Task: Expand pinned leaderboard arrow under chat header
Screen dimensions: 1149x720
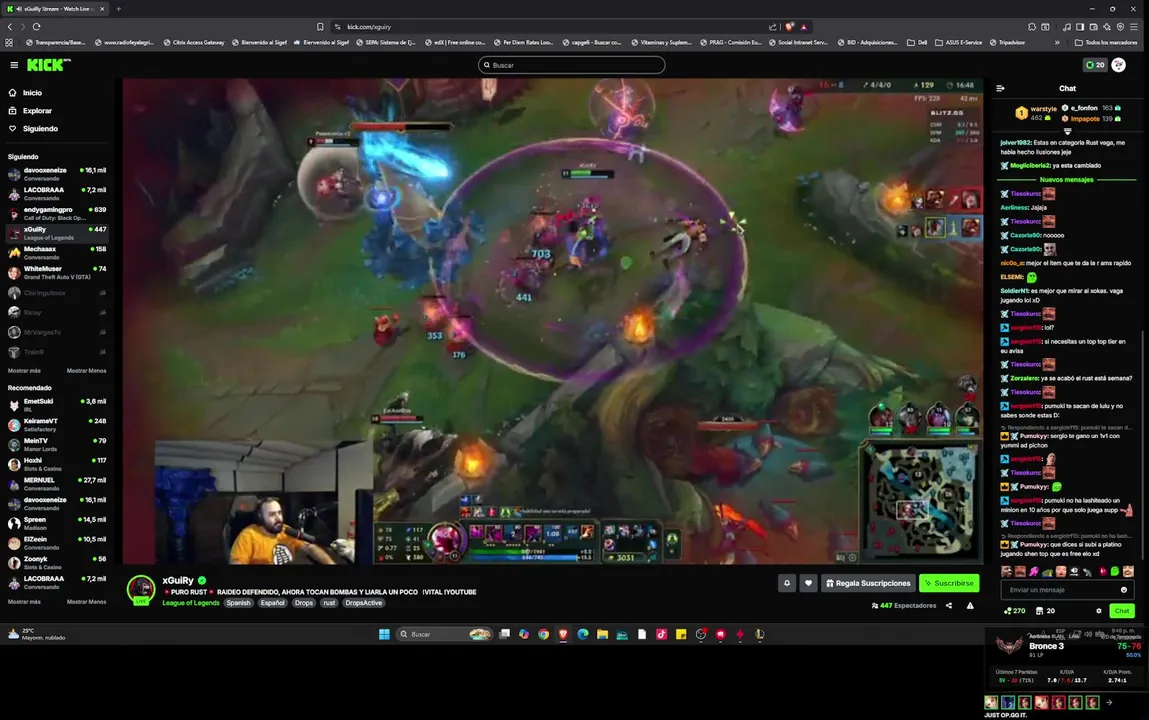Action: [1068, 131]
